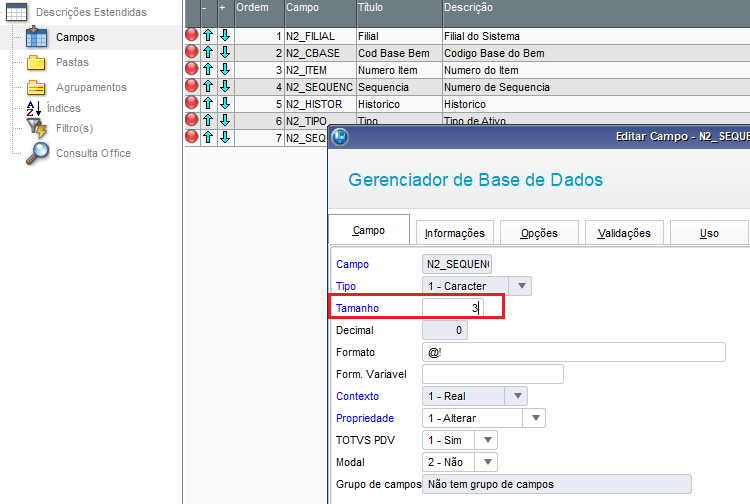The image size is (750, 504).
Task: Click red status dot for N2_CBASE
Action: [192, 52]
